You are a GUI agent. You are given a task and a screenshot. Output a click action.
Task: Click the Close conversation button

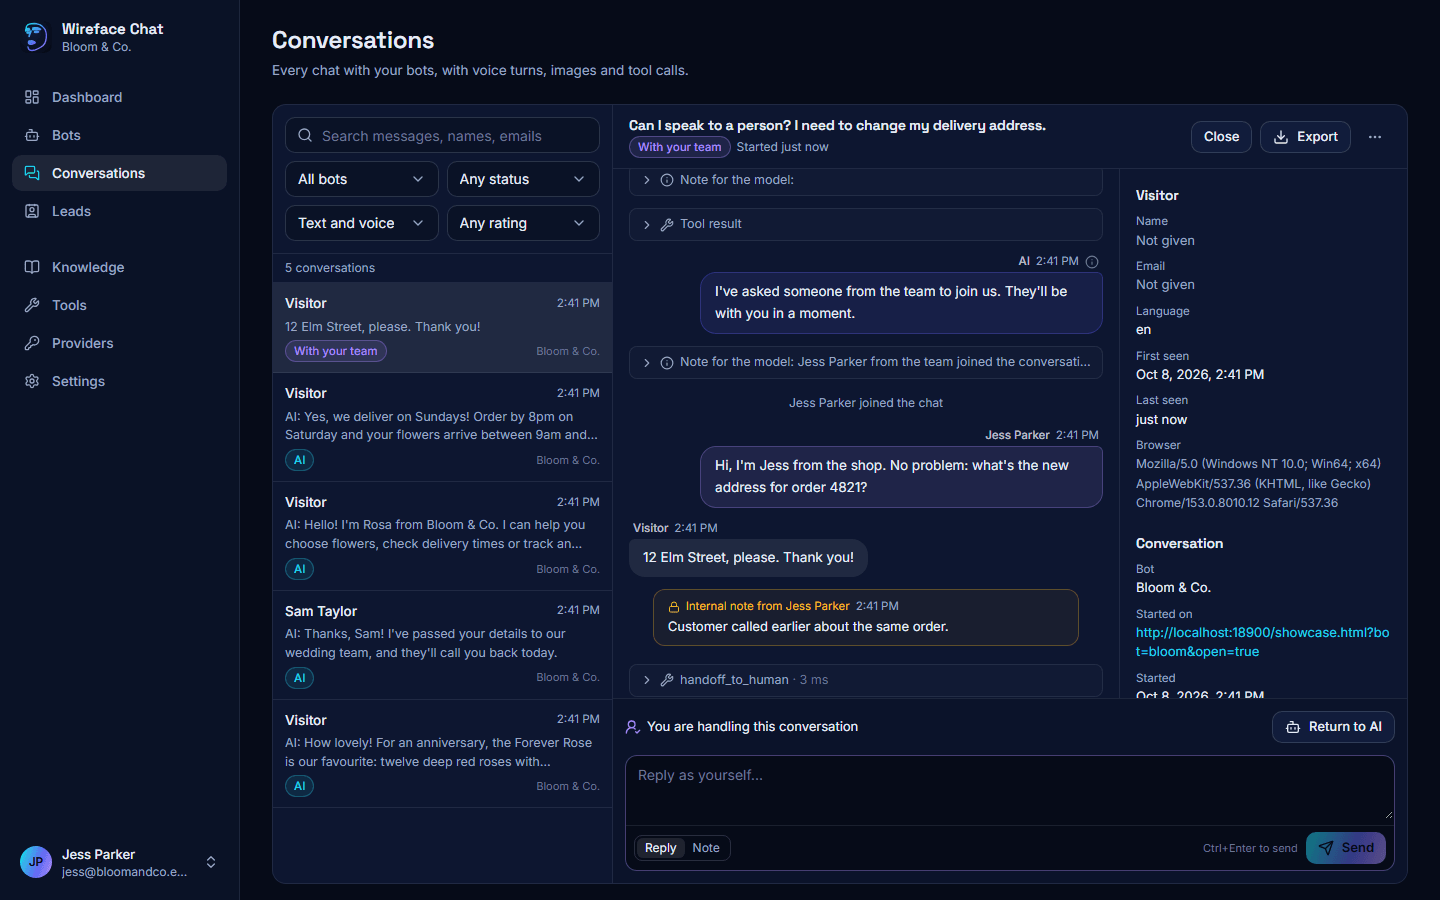click(1221, 137)
